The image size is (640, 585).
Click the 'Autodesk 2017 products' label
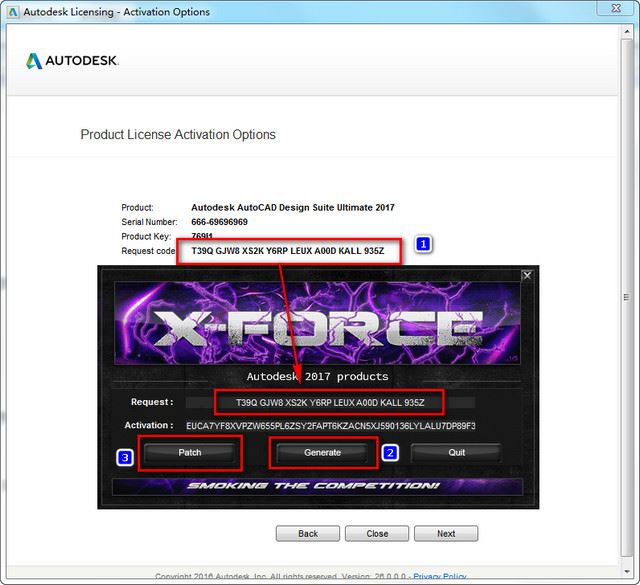tap(317, 376)
